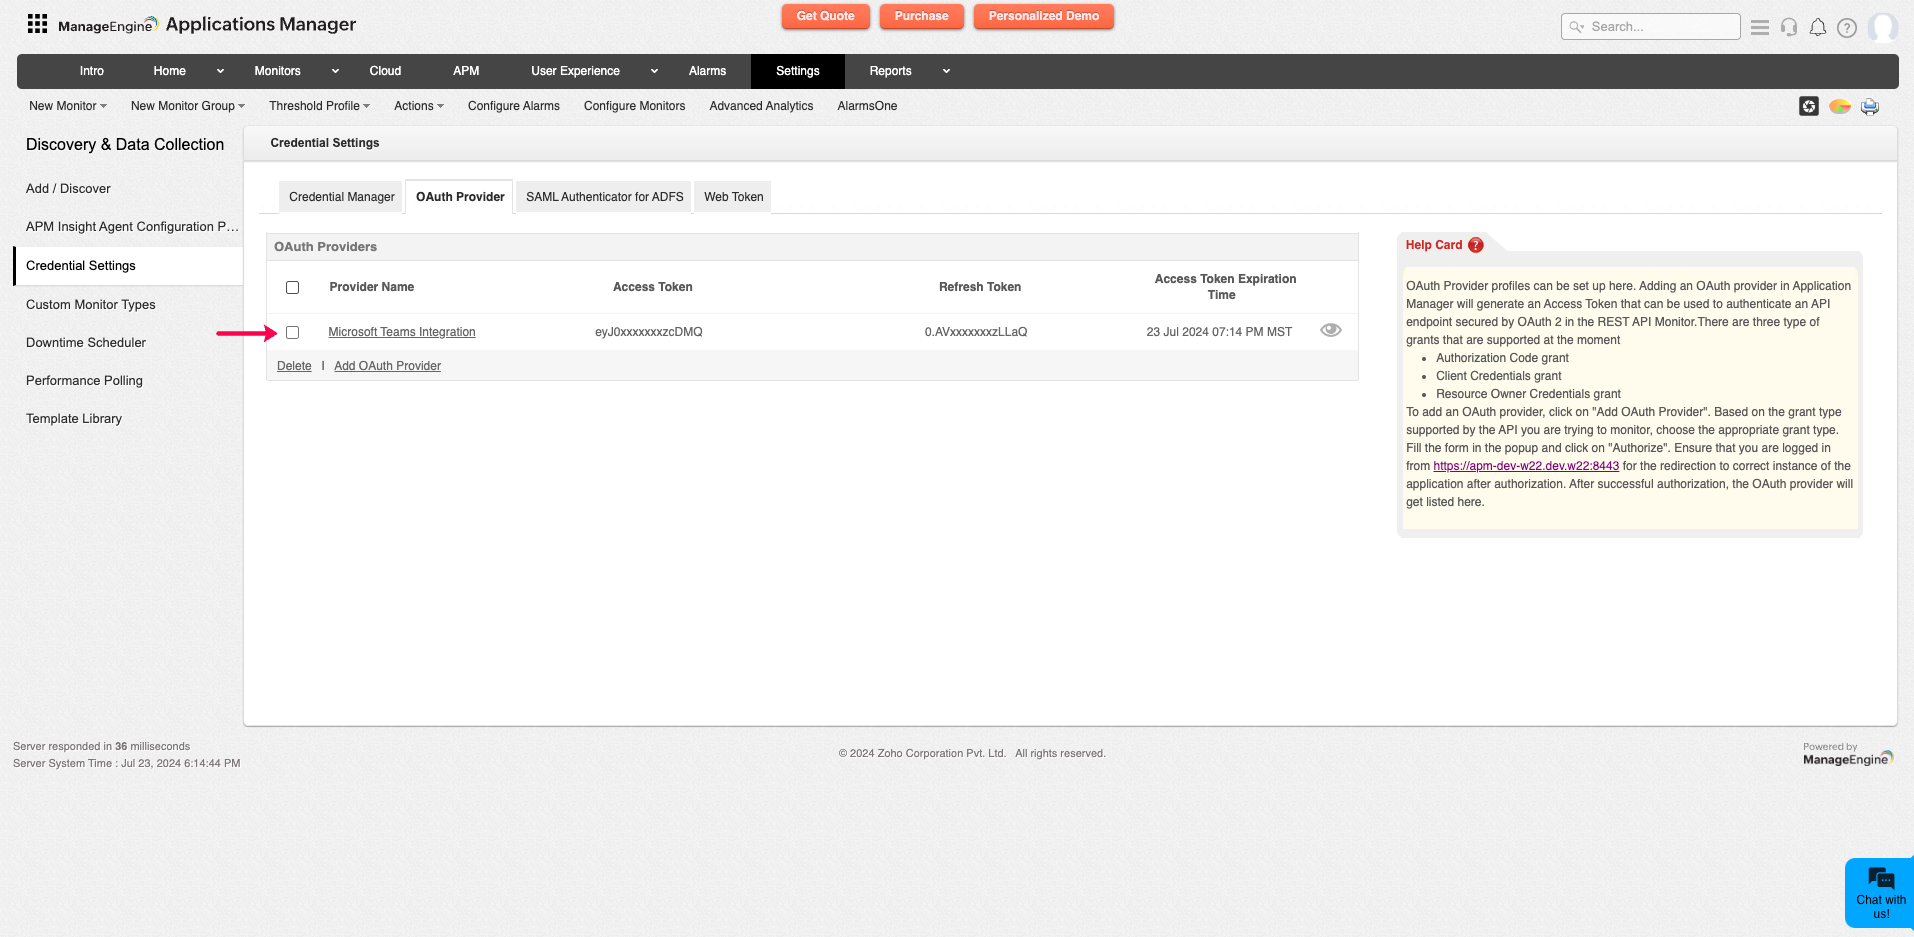Click the ManageEngine Applications Manager logo
The height and width of the screenshot is (937, 1914).
[x=207, y=24]
